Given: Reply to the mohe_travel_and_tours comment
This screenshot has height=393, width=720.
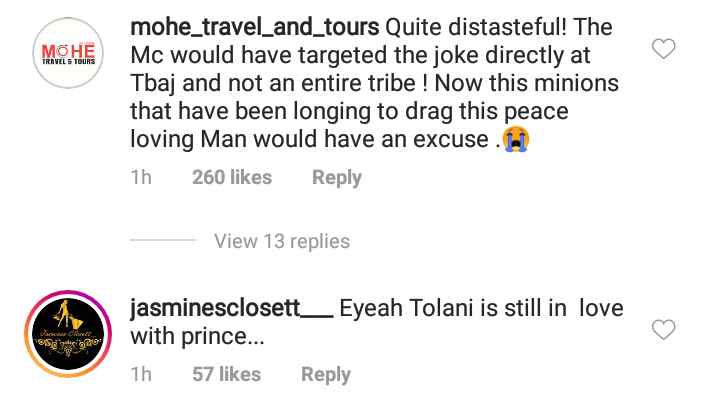Looking at the screenshot, I should pos(337,178).
